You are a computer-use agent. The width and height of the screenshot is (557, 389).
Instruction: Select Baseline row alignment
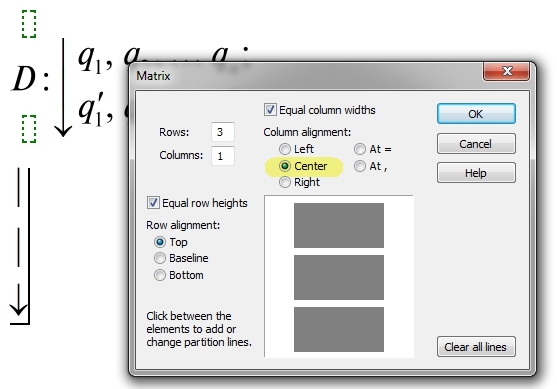point(160,258)
